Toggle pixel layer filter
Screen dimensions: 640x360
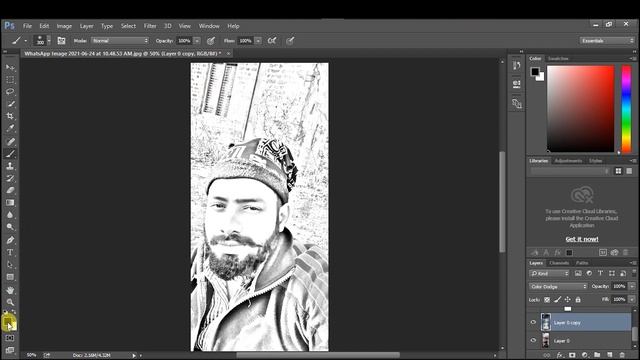(x=578, y=273)
